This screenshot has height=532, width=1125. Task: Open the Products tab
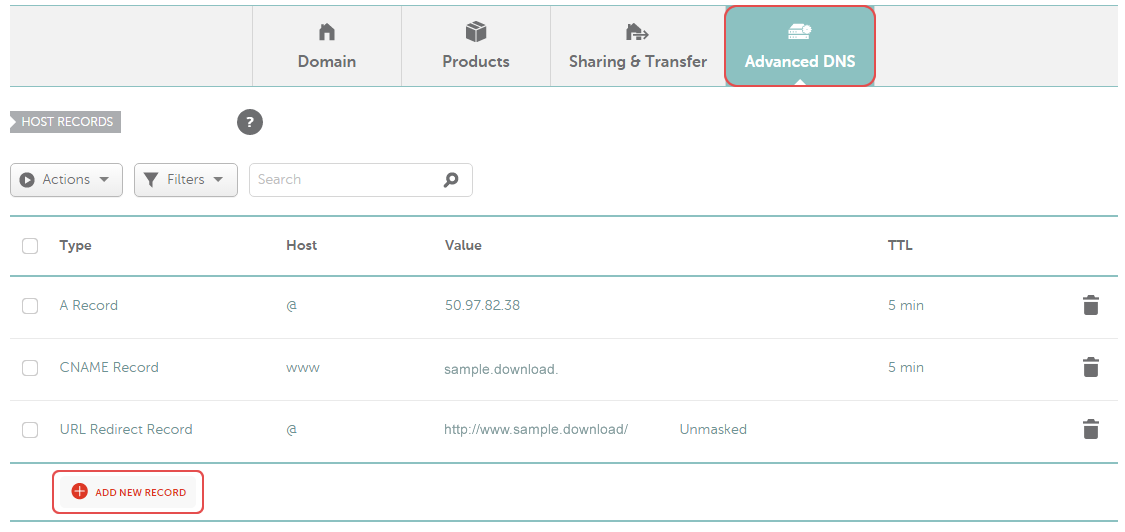pyautogui.click(x=476, y=47)
